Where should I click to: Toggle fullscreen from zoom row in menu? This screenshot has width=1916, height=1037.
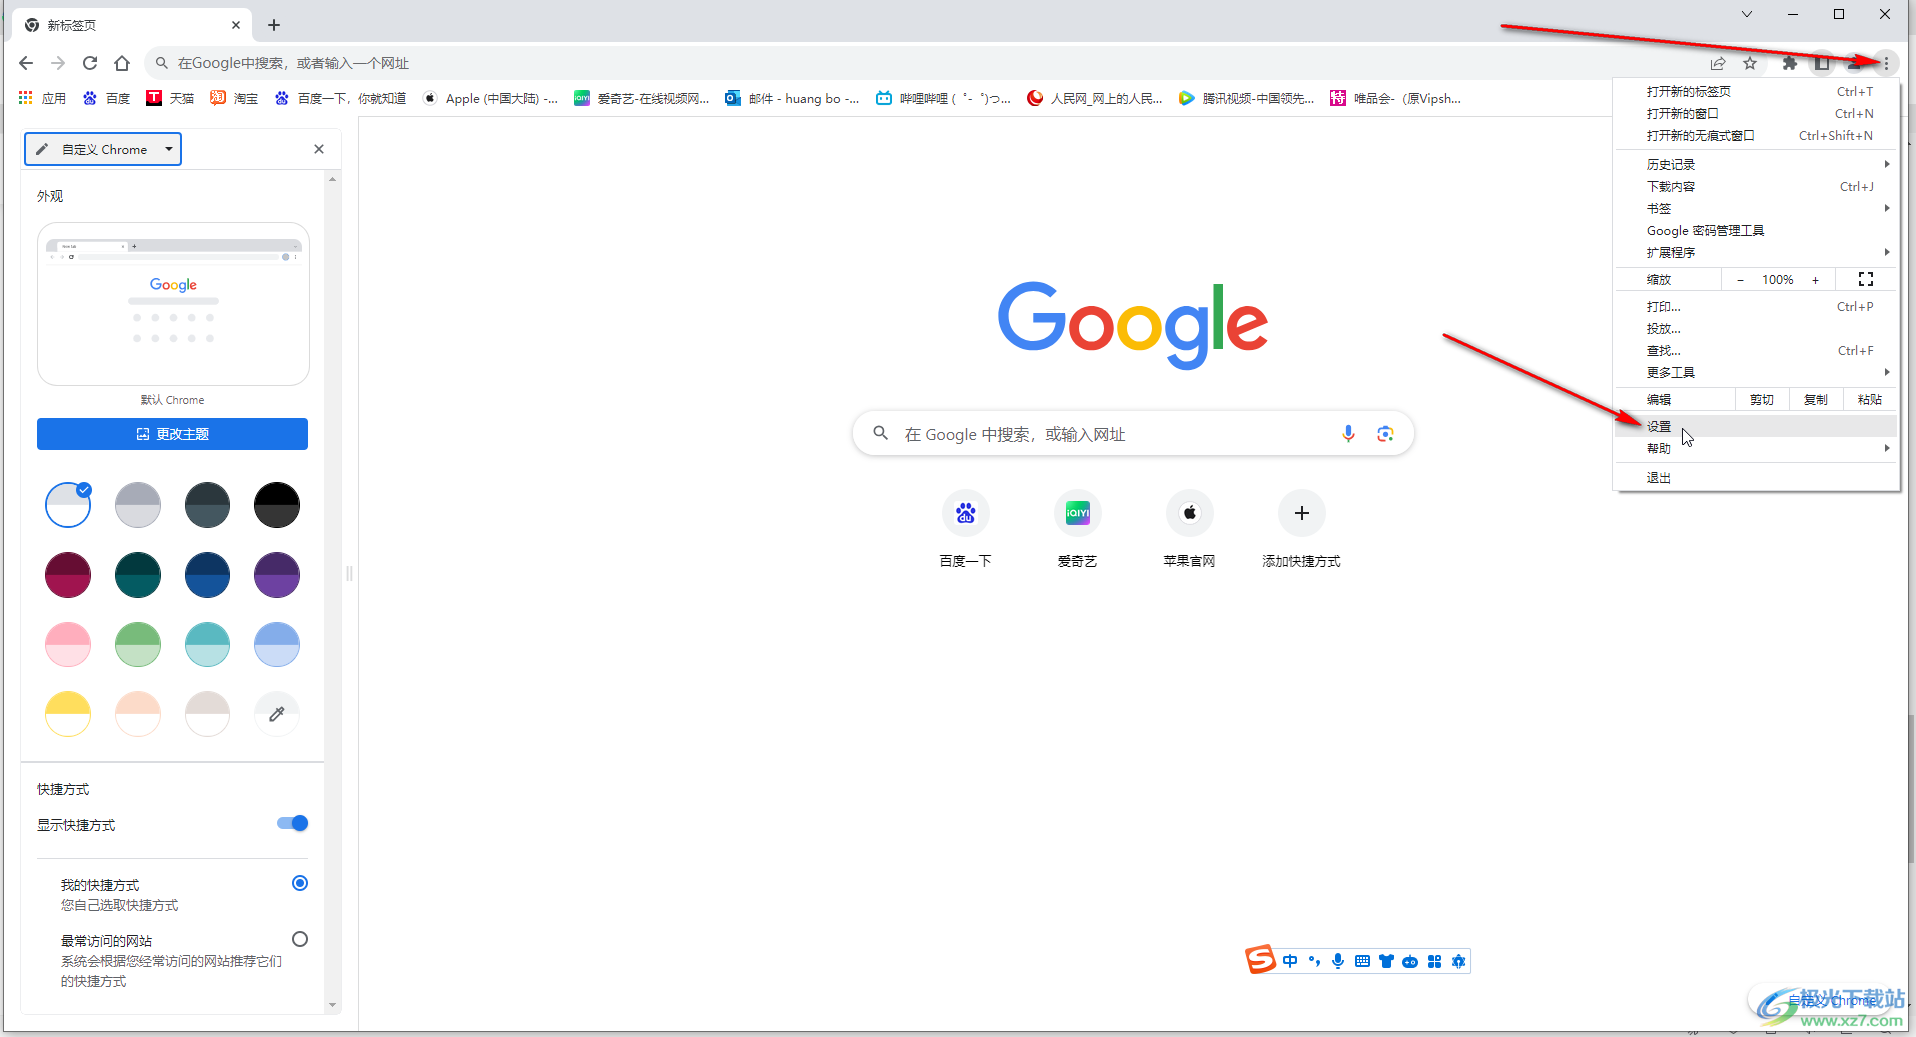pos(1866,279)
